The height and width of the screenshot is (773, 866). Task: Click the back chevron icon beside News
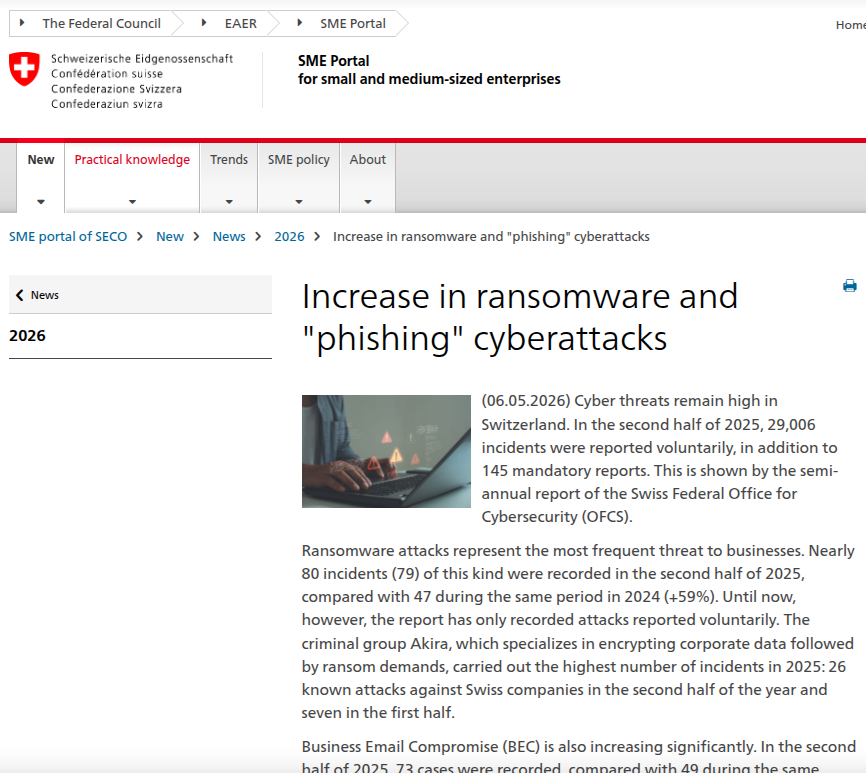tap(20, 295)
